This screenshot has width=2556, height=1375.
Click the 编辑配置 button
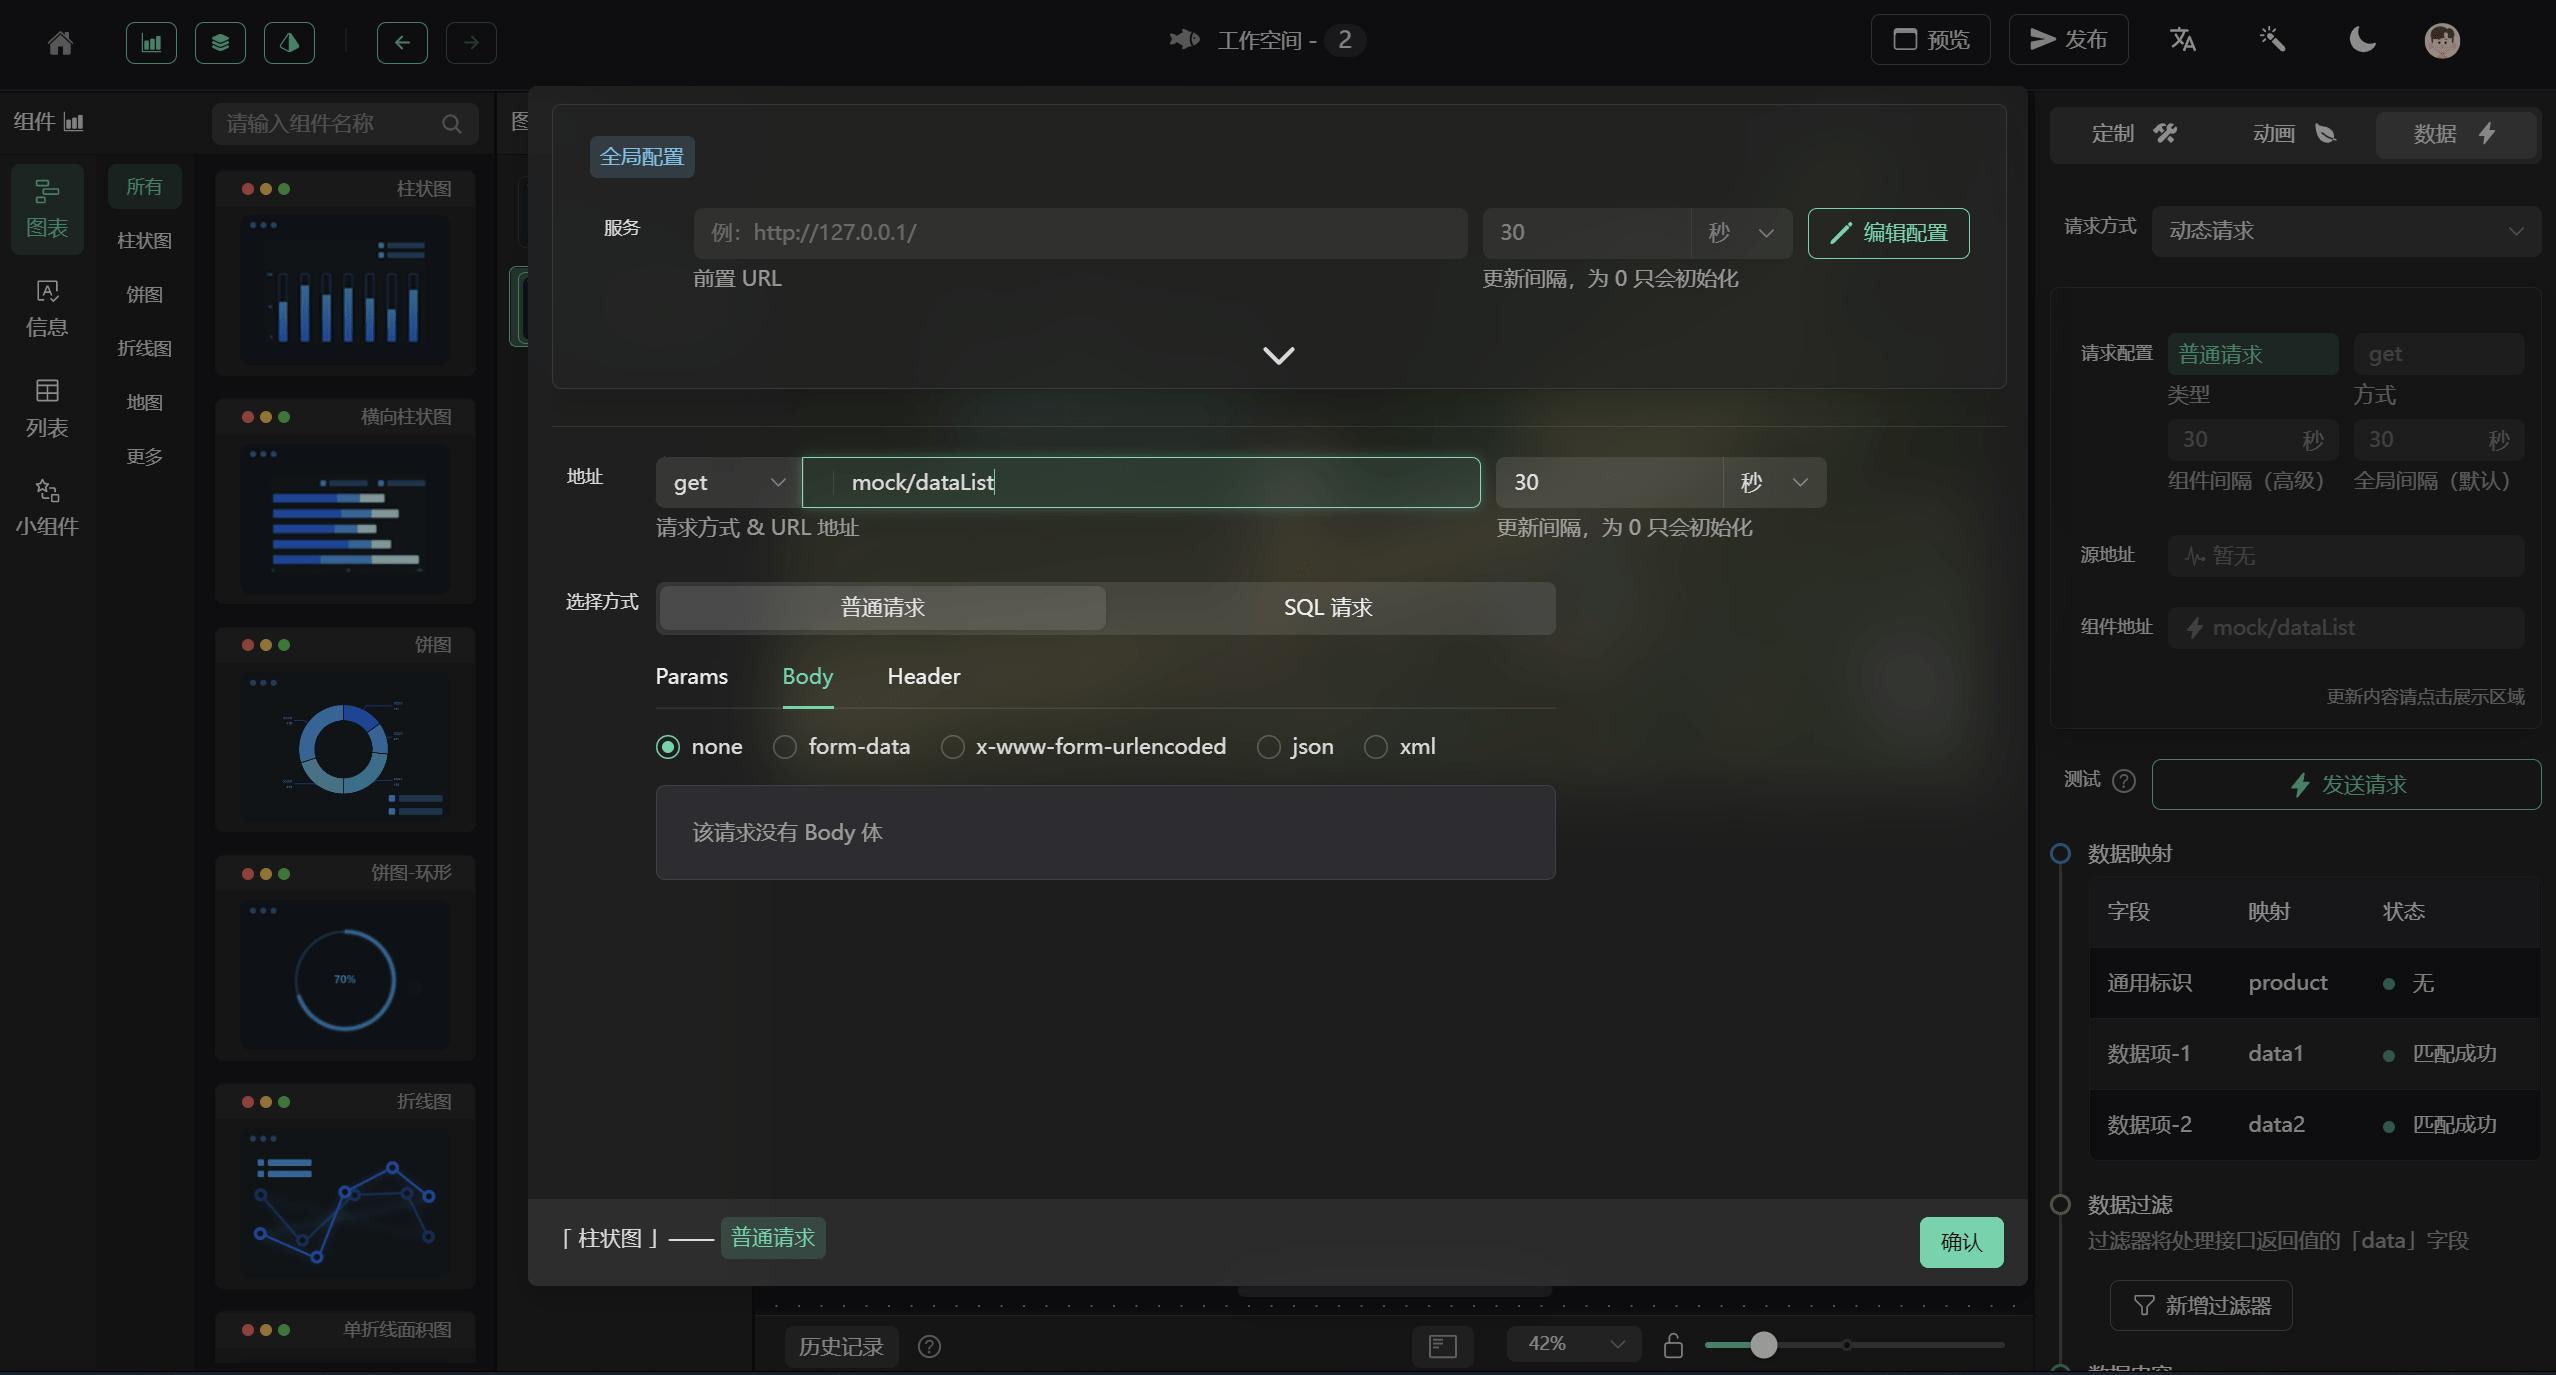pyautogui.click(x=1888, y=233)
